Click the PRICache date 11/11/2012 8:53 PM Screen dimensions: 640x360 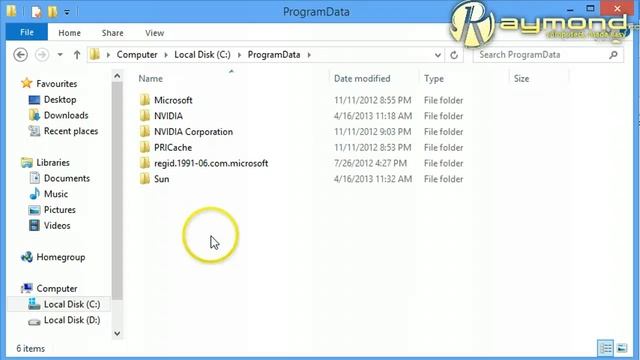pos(372,147)
